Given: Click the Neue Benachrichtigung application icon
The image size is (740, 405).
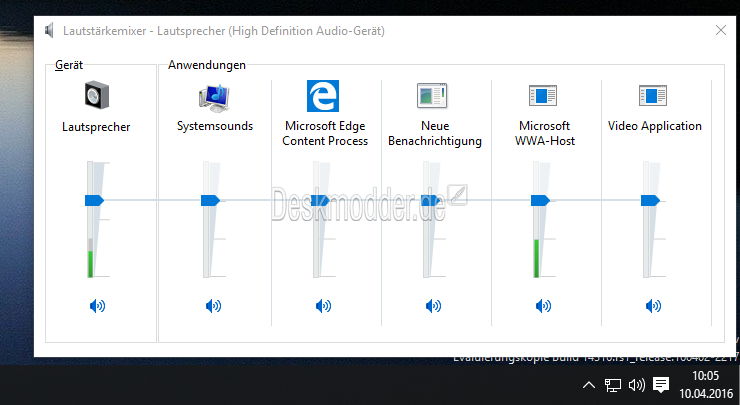Looking at the screenshot, I should click(432, 96).
